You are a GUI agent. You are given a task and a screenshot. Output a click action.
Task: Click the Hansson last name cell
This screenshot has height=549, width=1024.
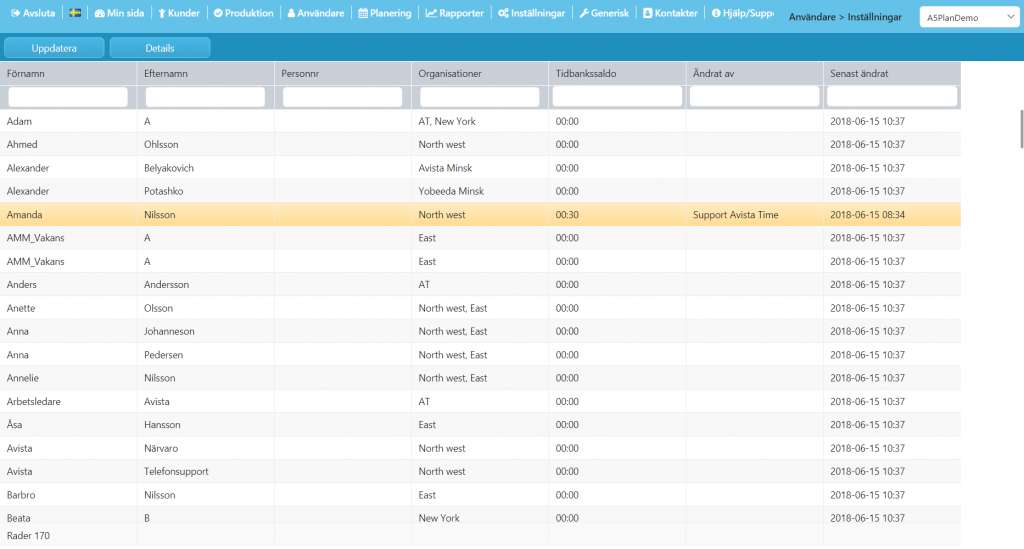(x=162, y=425)
